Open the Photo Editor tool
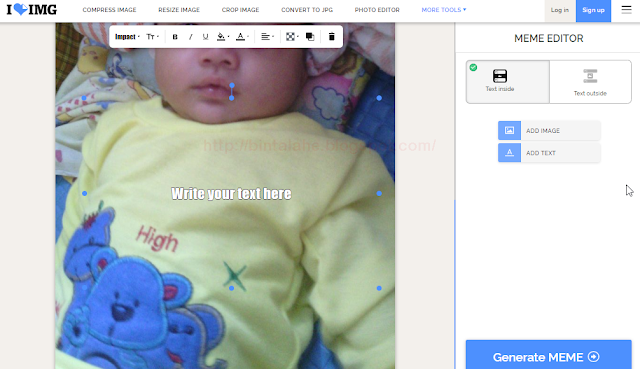The height and width of the screenshot is (369, 640). (377, 10)
